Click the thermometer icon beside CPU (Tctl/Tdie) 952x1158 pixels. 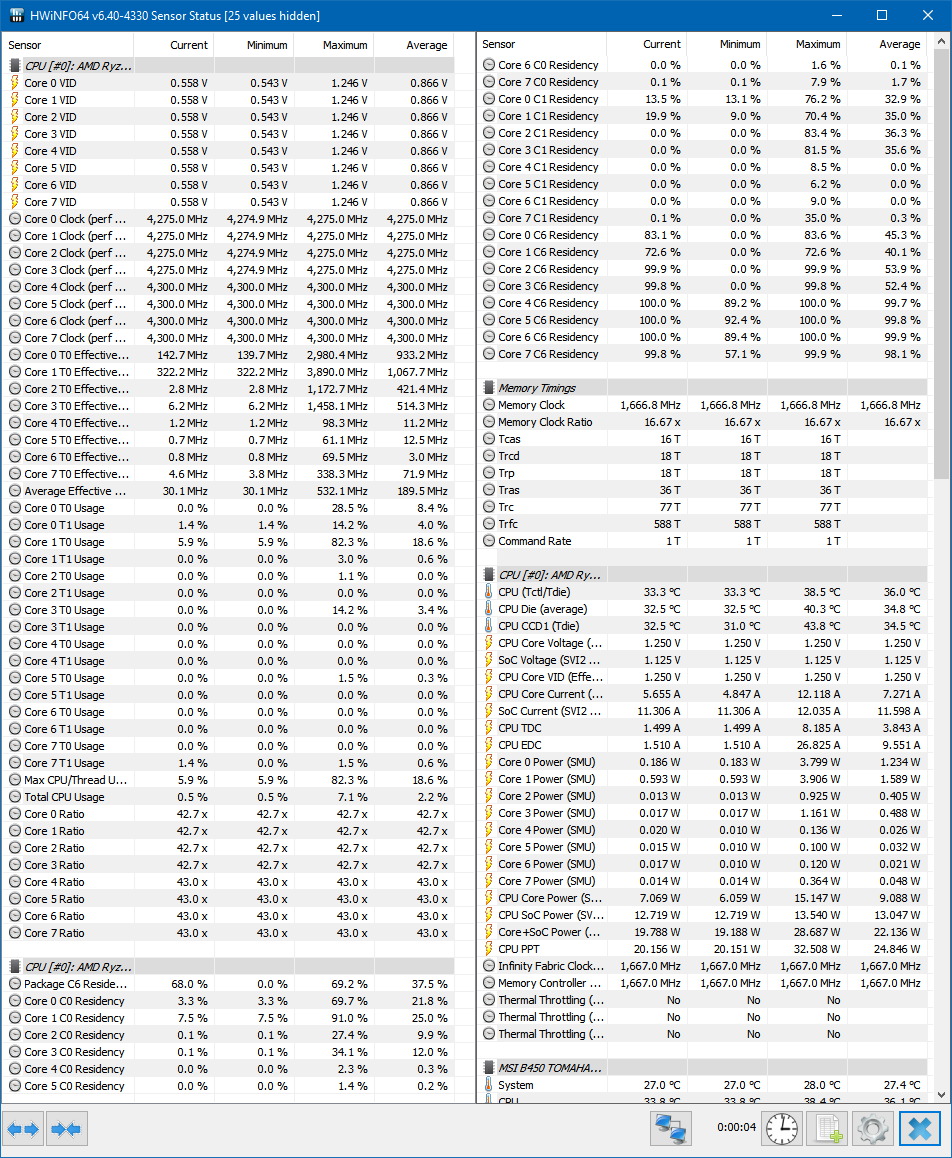[x=488, y=592]
